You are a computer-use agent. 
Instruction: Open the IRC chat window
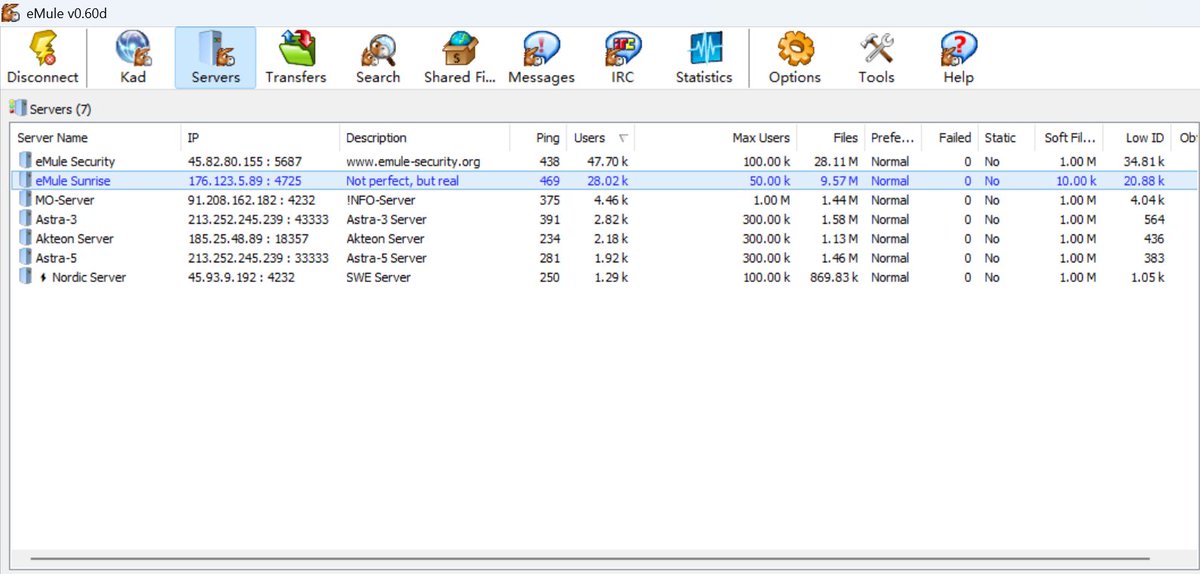point(623,58)
